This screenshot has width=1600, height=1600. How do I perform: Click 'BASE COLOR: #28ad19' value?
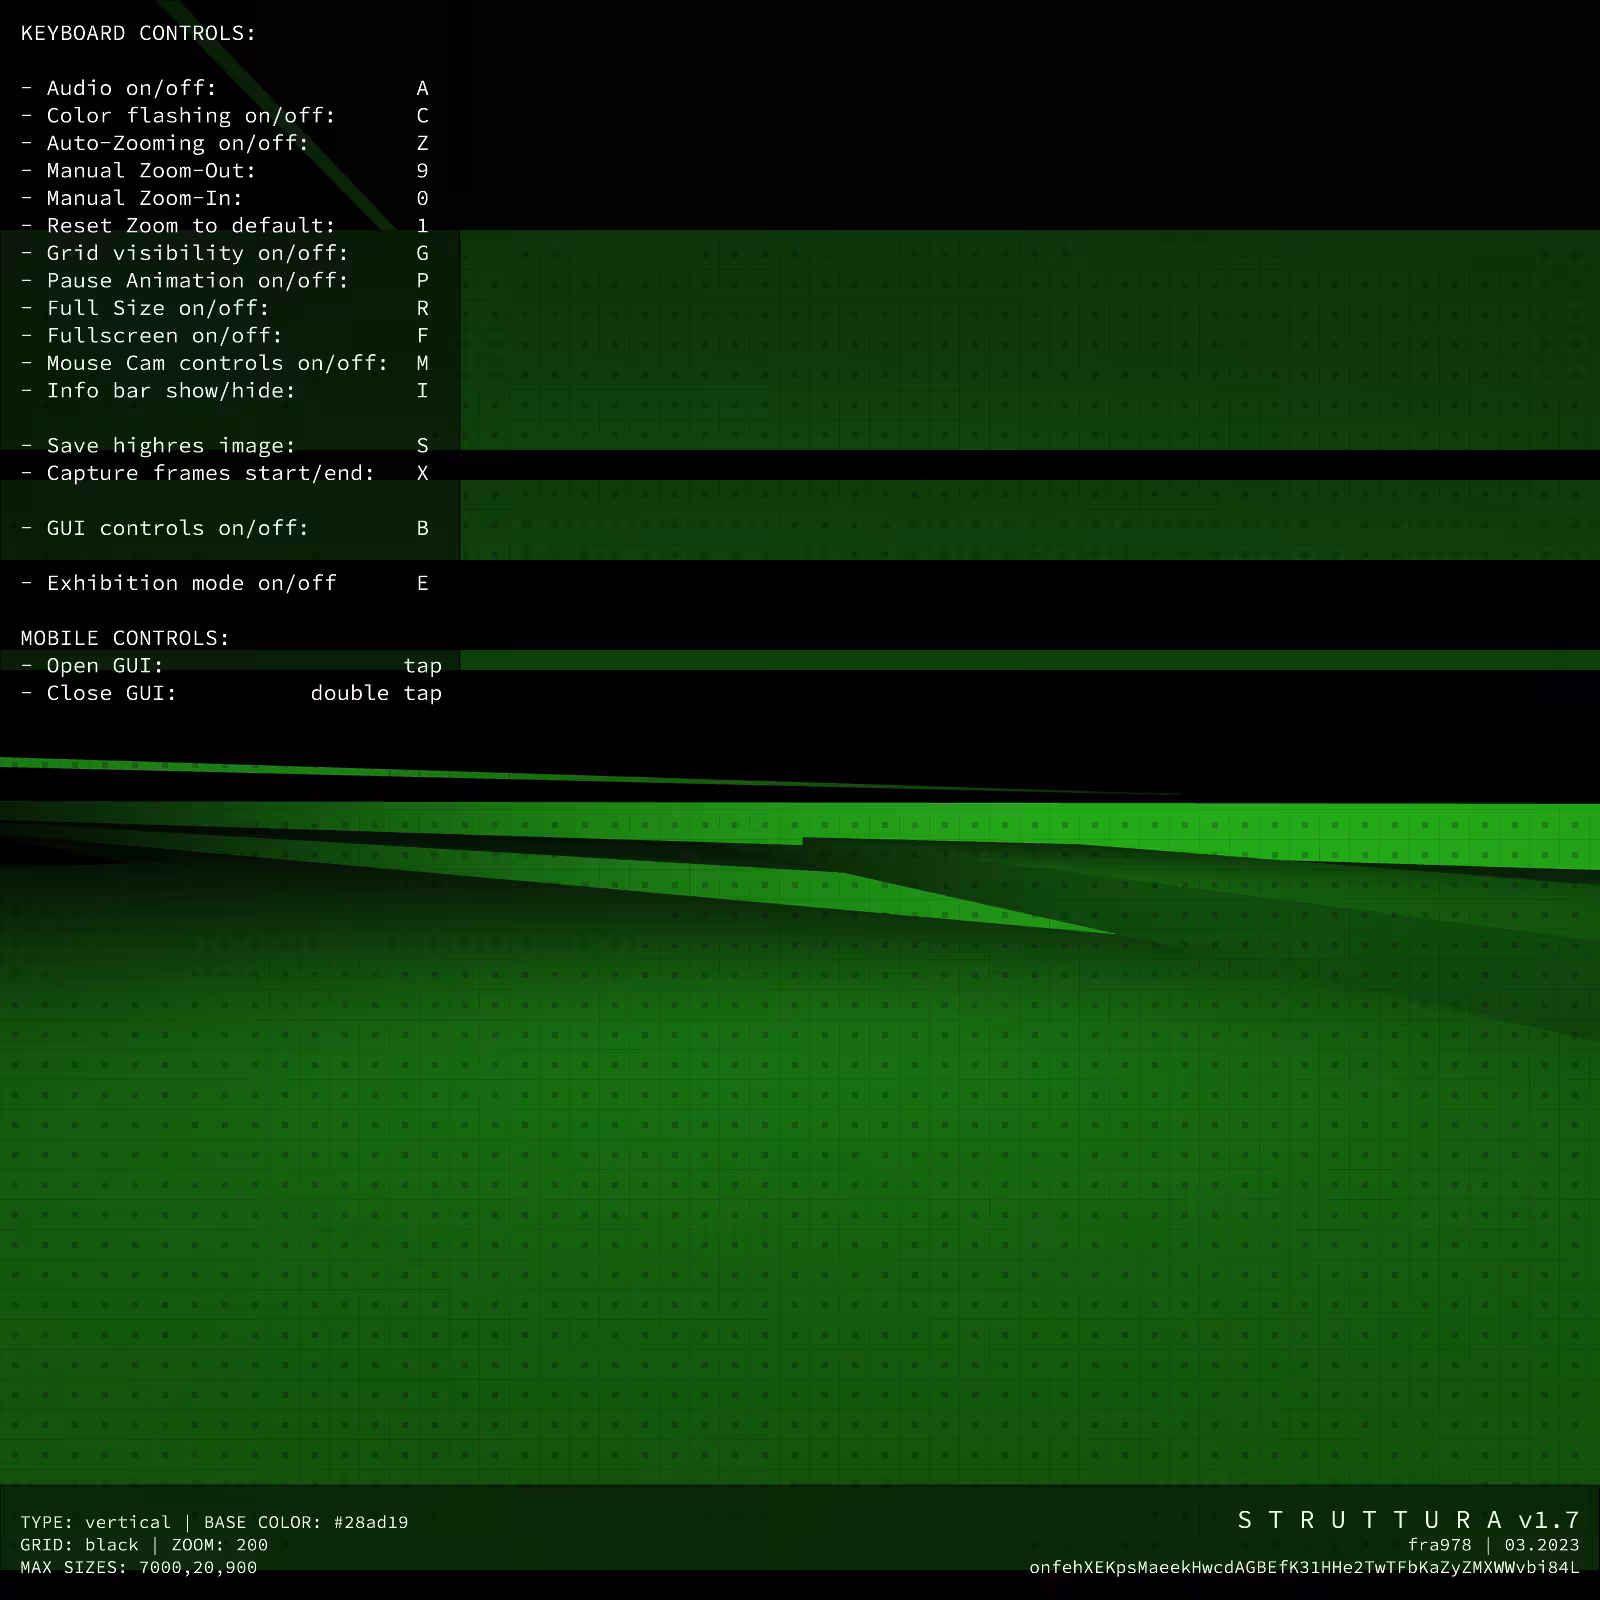[x=306, y=1522]
